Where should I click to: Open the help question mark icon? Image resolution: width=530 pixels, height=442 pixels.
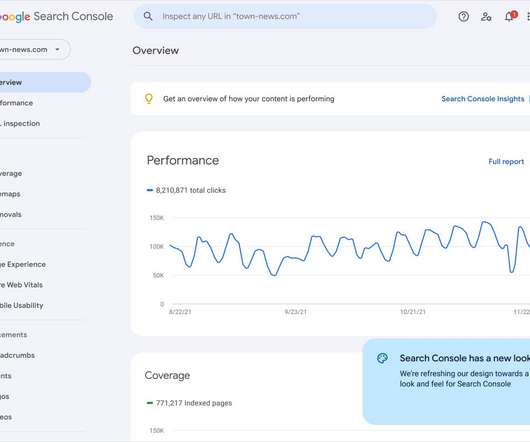click(x=463, y=16)
